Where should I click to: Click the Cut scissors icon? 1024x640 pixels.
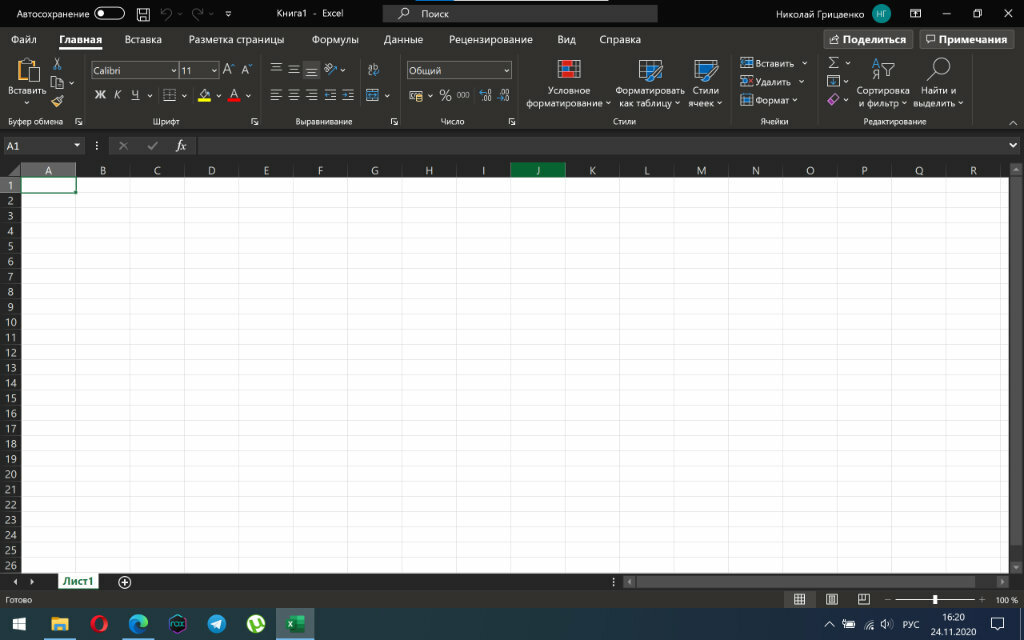point(57,64)
